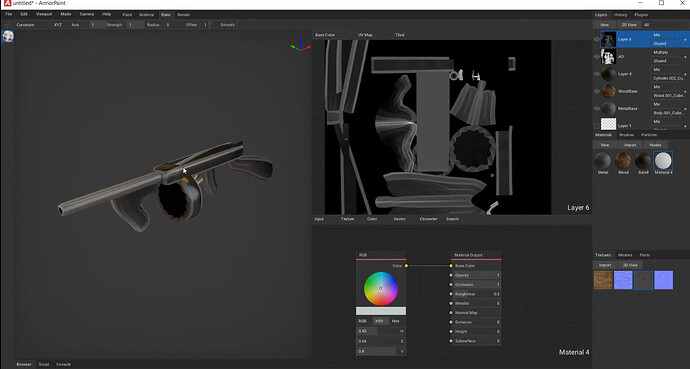Select the first normal map texture
This screenshot has width=690, height=369.
(x=623, y=280)
